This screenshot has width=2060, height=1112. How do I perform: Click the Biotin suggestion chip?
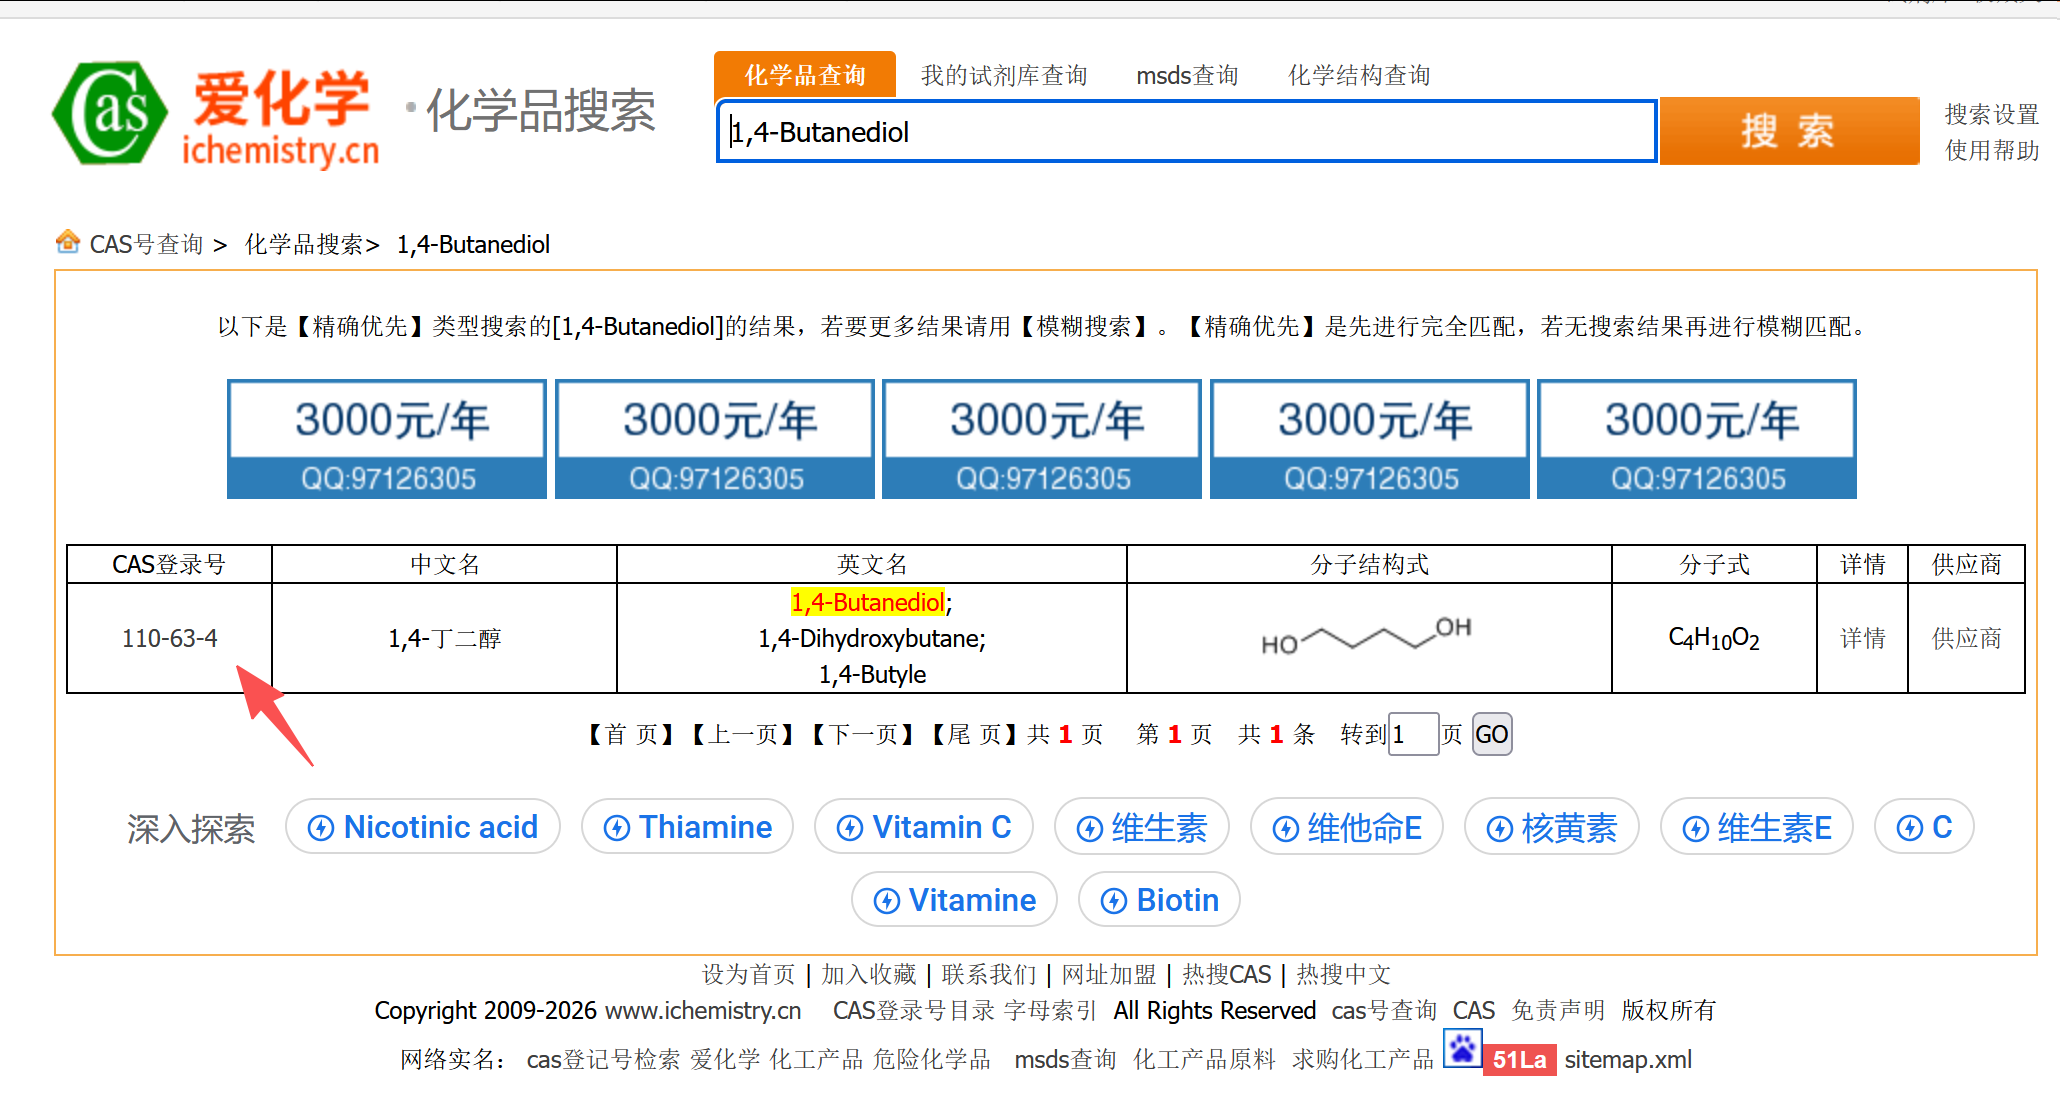pyautogui.click(x=1158, y=900)
